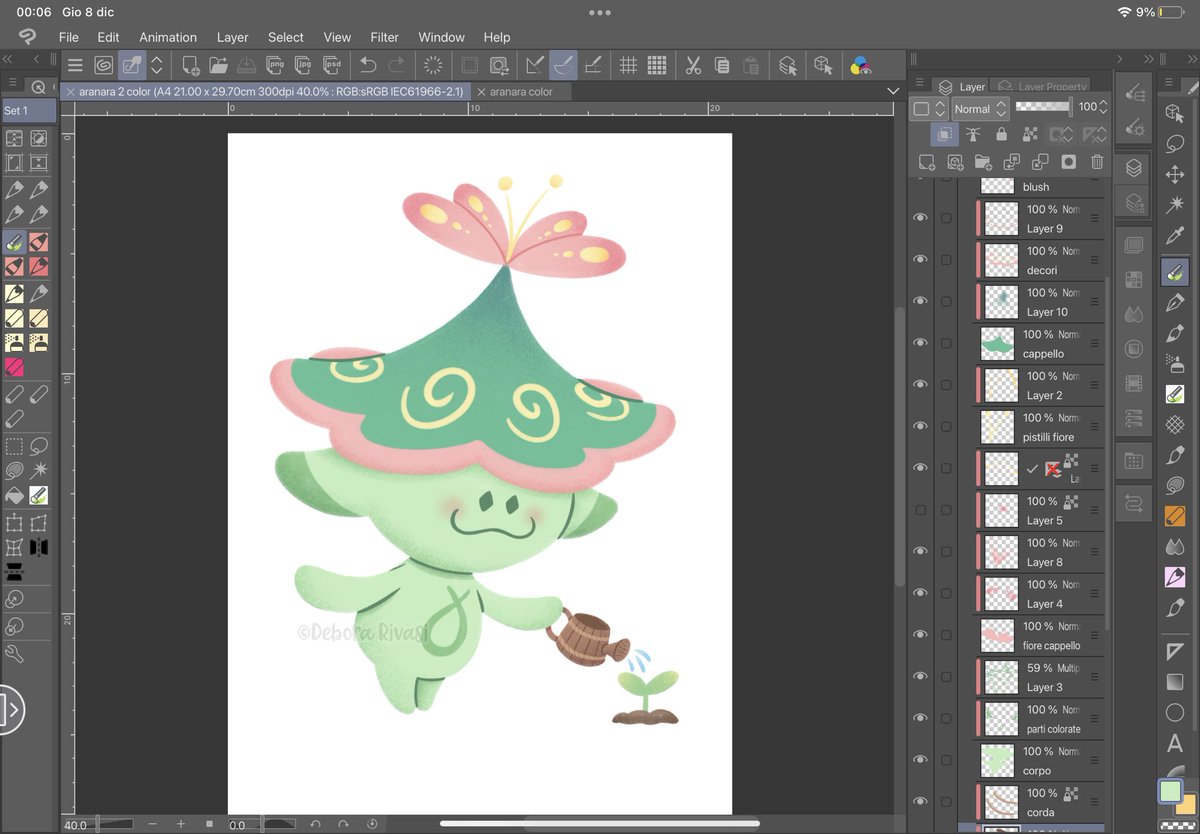This screenshot has width=1200, height=834.
Task: Hide the cappello layer
Action: (920, 343)
